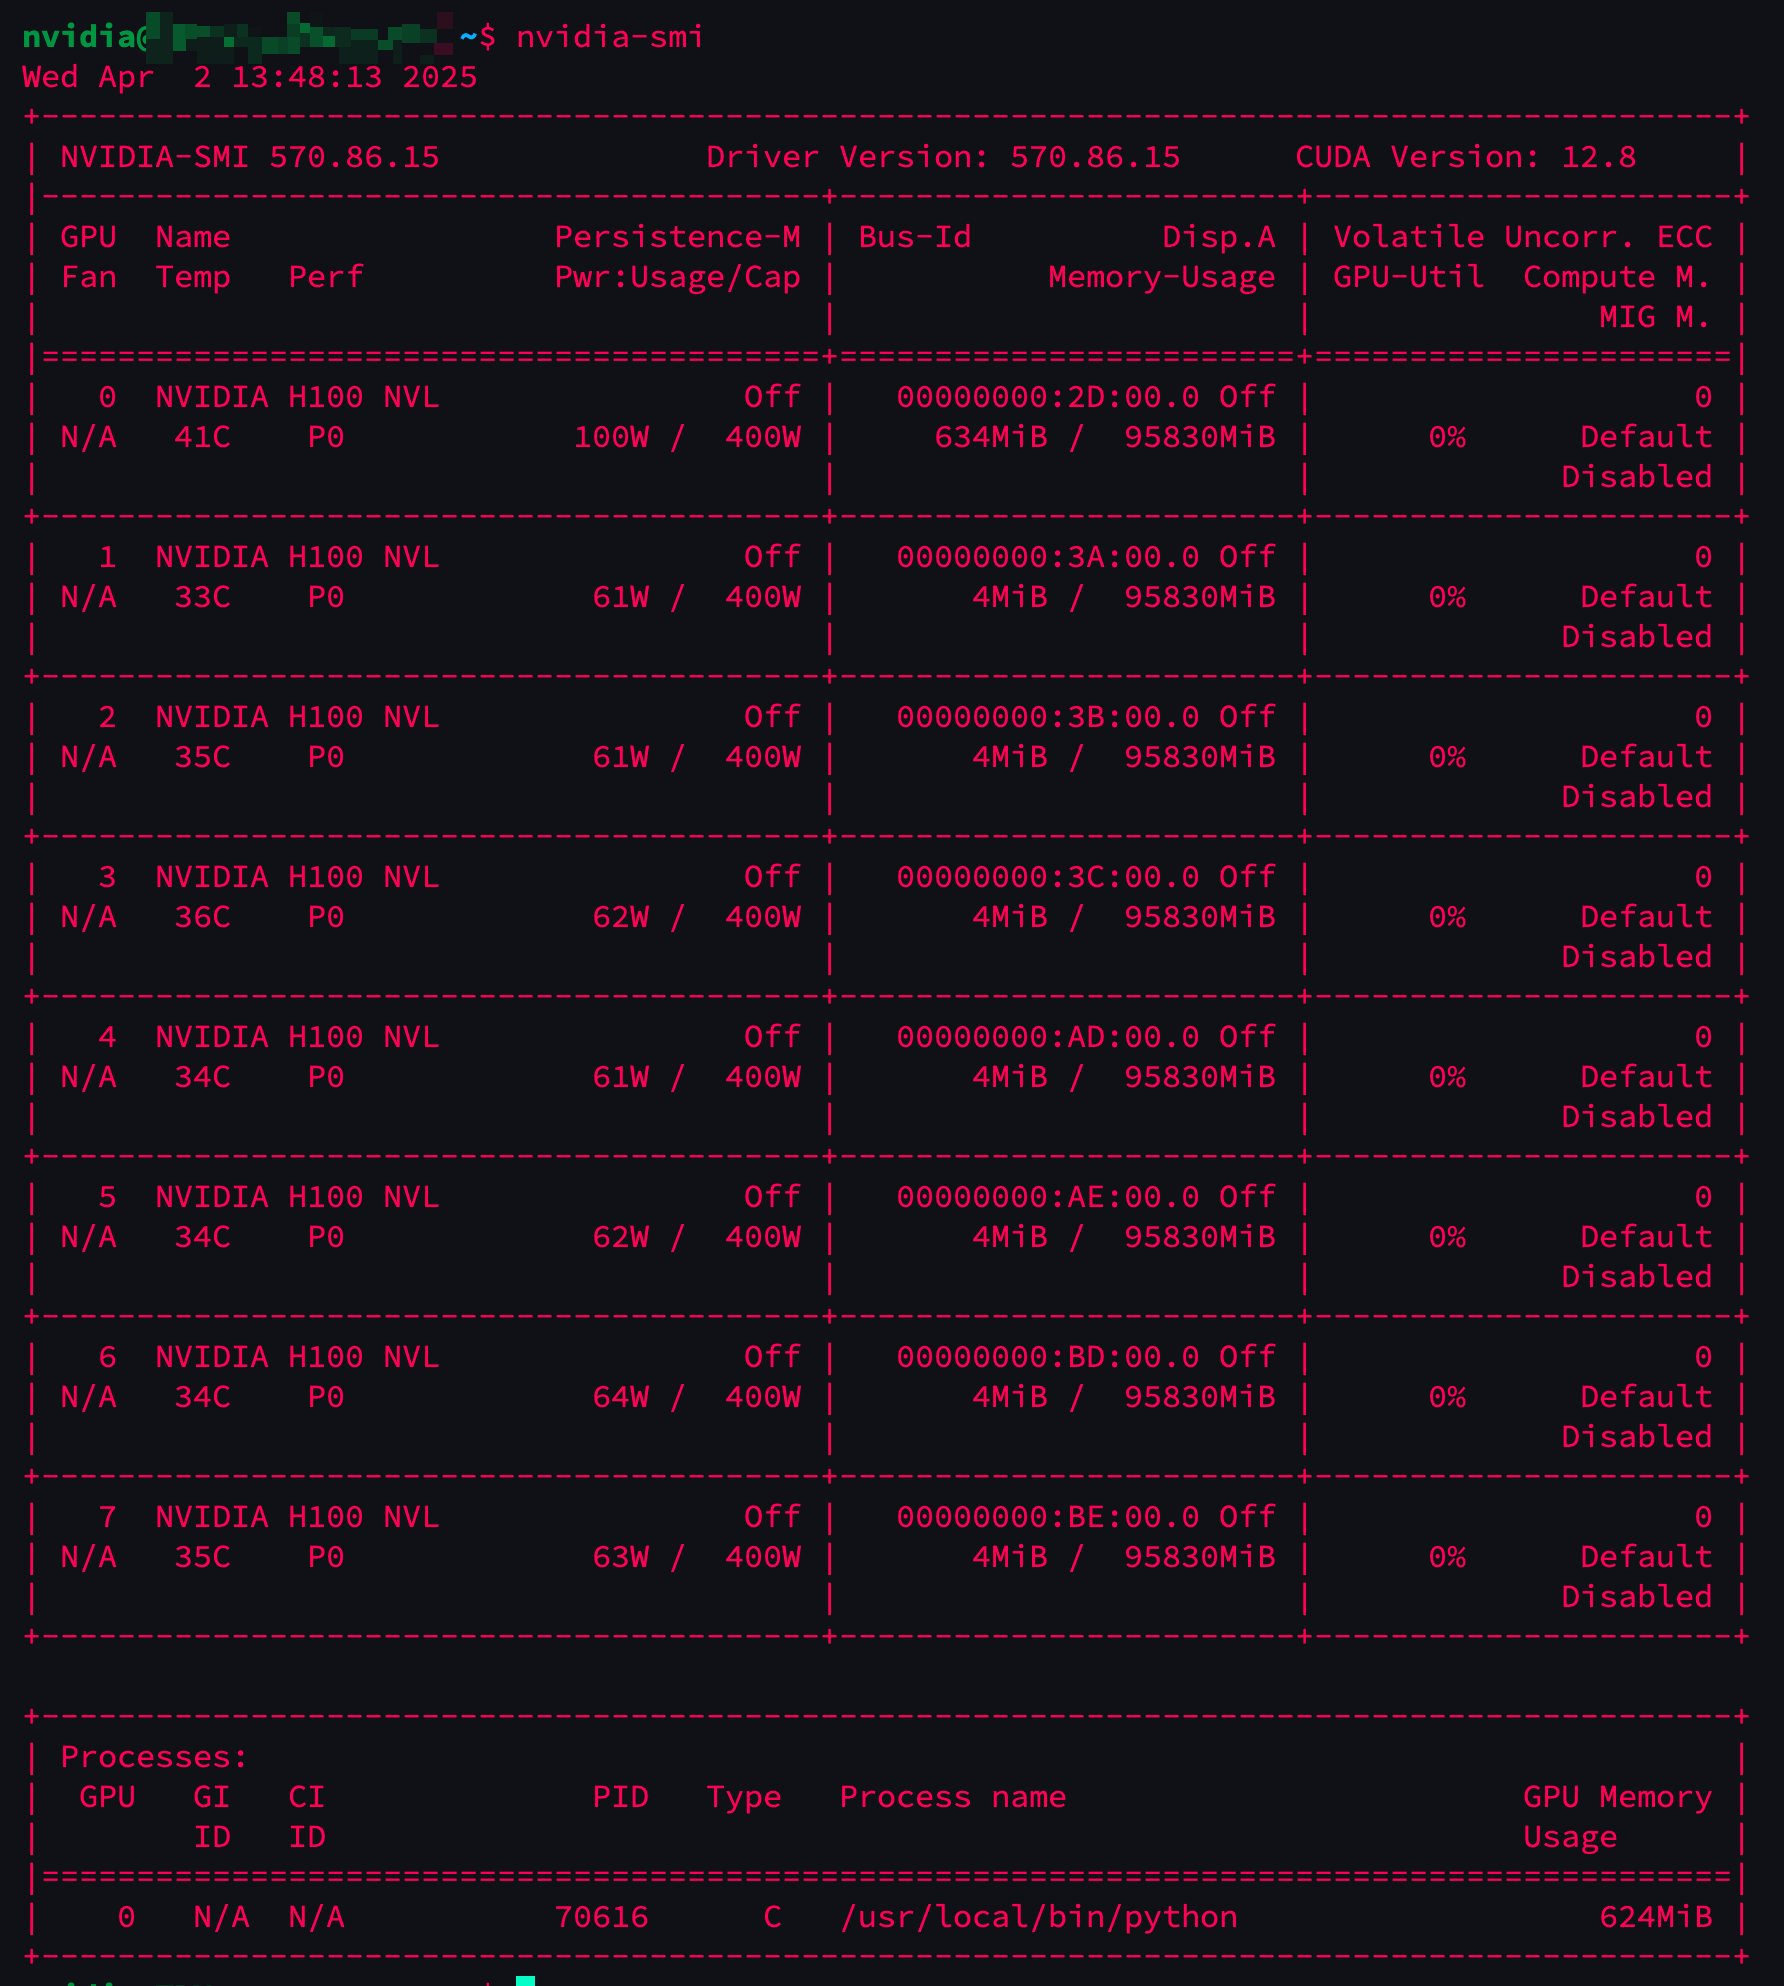
Task: Click GPU 1 temperature 33C
Action: 203,597
